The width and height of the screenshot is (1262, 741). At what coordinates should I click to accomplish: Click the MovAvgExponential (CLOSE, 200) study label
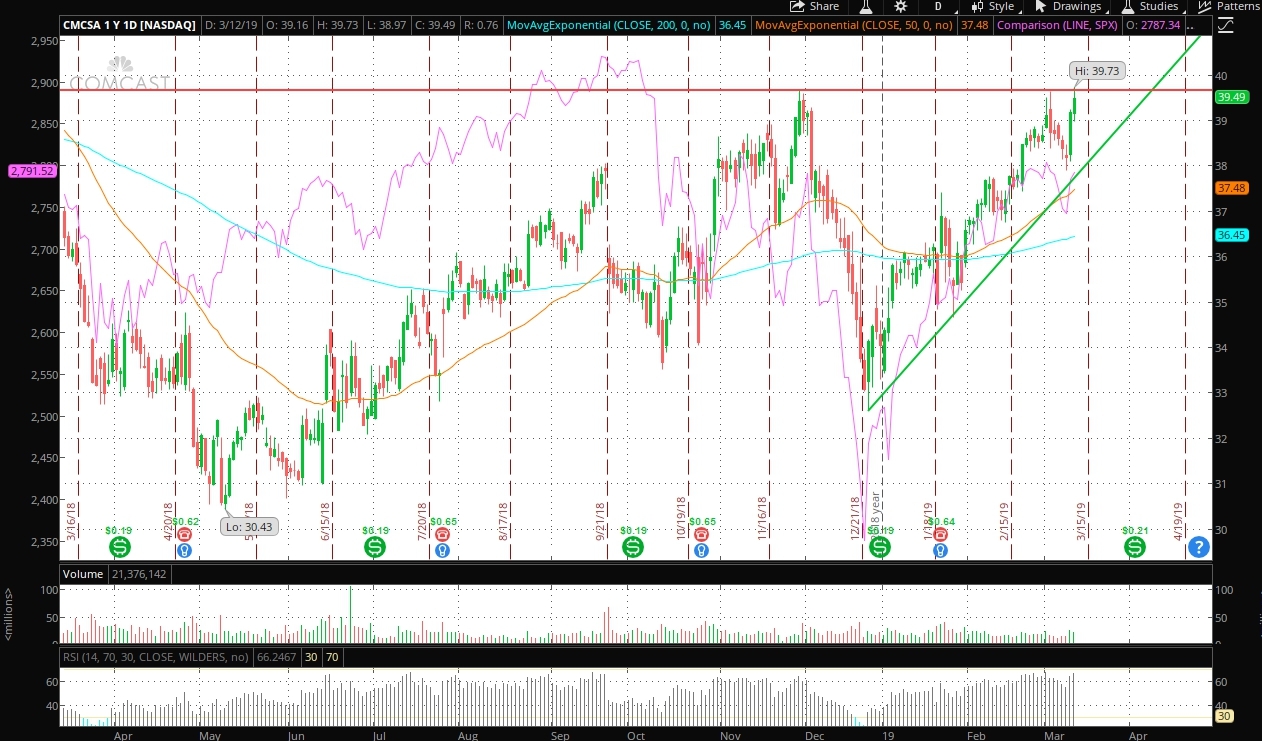point(610,24)
